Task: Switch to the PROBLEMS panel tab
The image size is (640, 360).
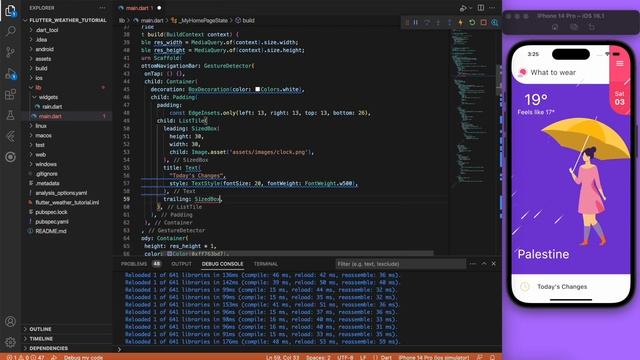Action: point(134,264)
